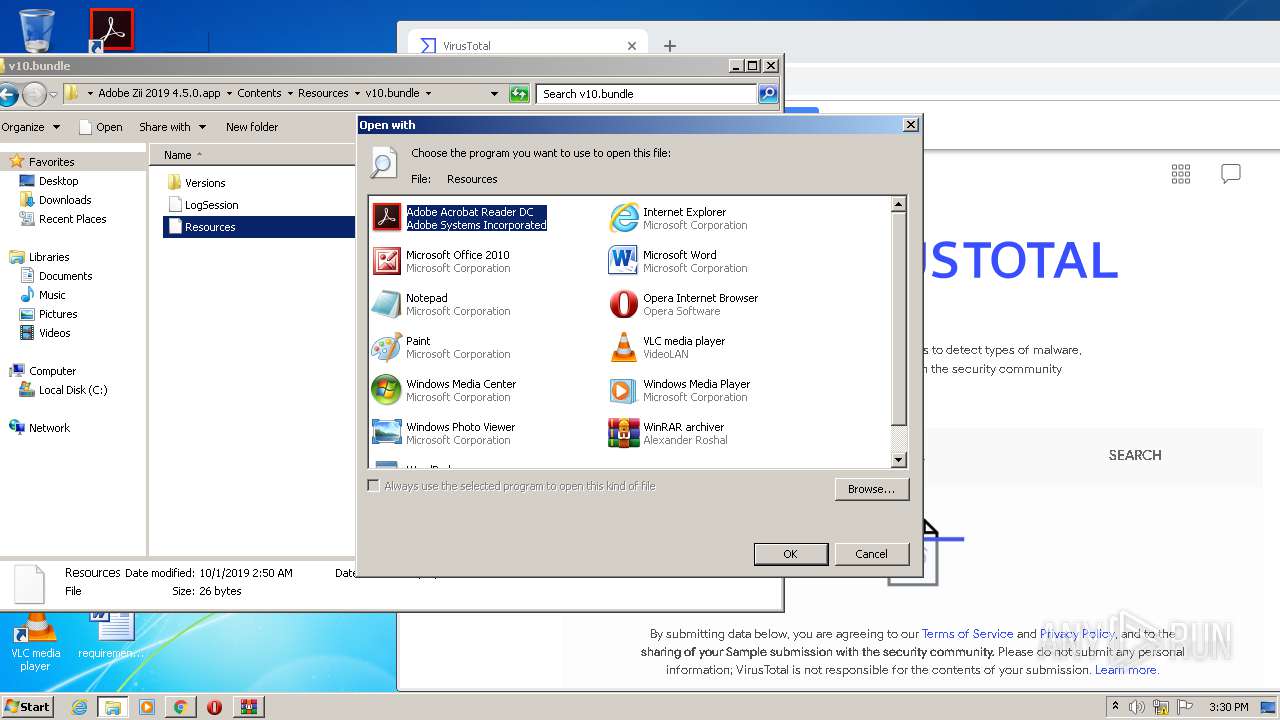This screenshot has width=1280, height=720.
Task: Open a new browser tab
Action: click(x=670, y=46)
